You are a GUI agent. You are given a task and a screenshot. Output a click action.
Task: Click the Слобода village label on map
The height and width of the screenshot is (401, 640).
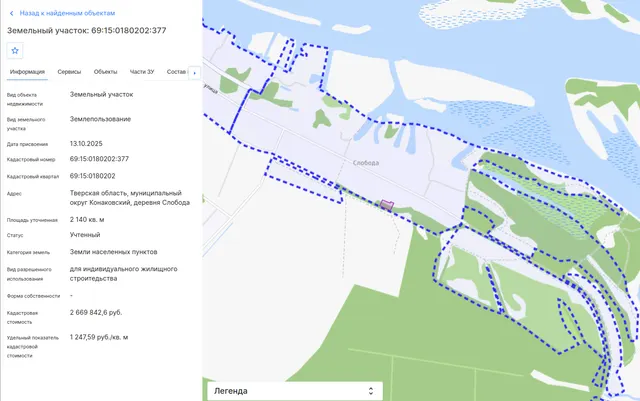(366, 163)
